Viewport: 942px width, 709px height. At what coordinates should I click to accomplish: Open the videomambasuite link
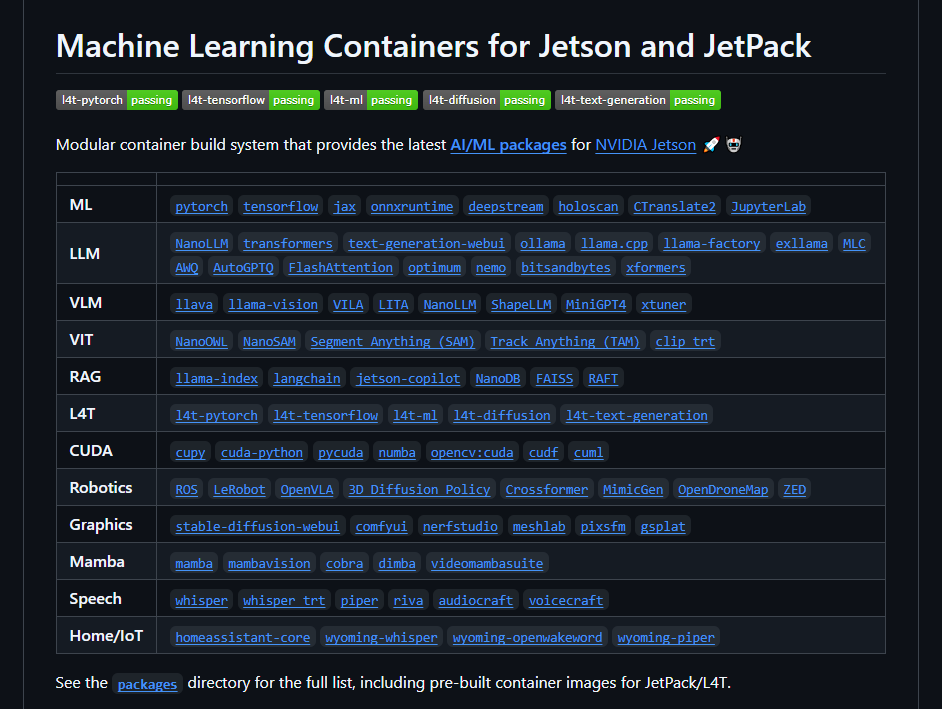(487, 564)
